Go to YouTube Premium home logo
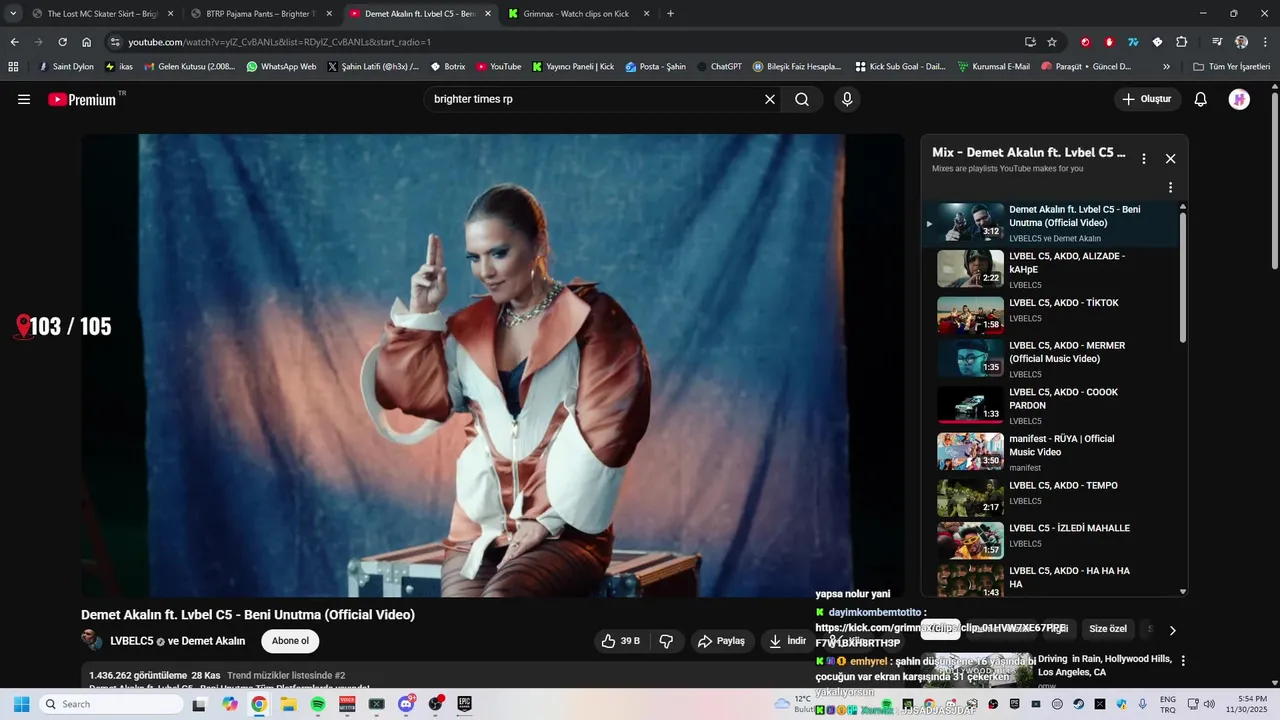 click(82, 99)
